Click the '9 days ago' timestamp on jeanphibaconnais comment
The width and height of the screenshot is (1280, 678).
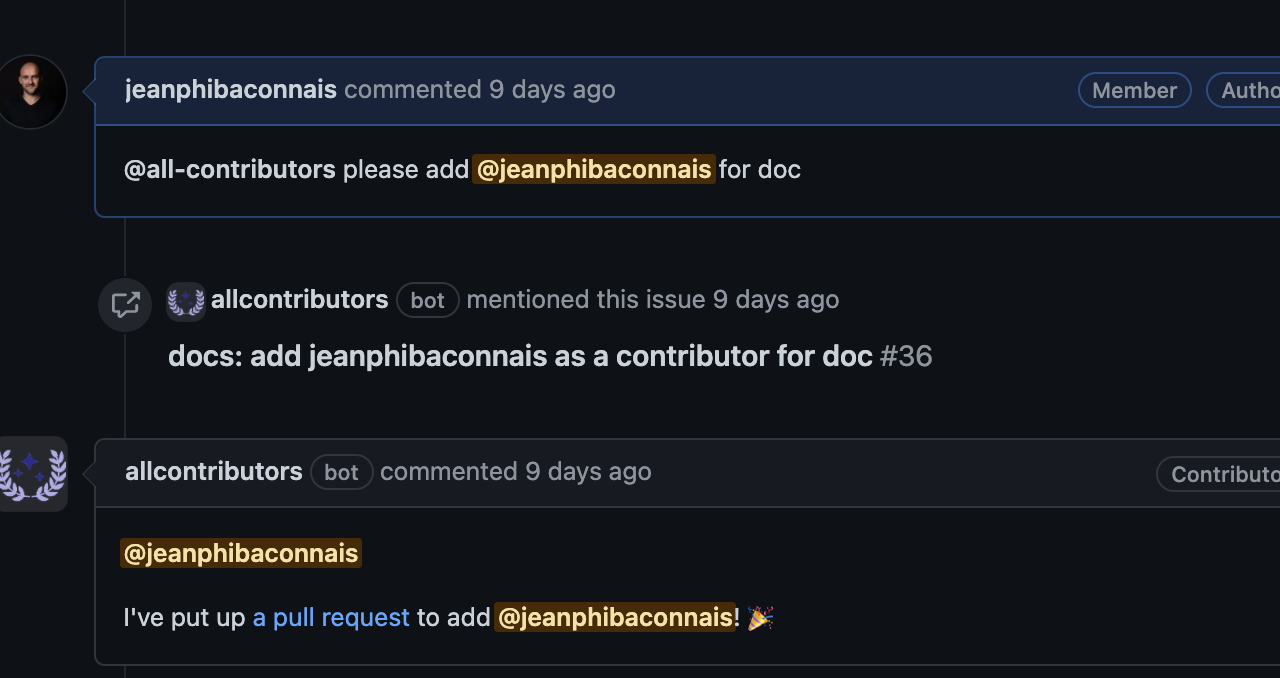(552, 90)
